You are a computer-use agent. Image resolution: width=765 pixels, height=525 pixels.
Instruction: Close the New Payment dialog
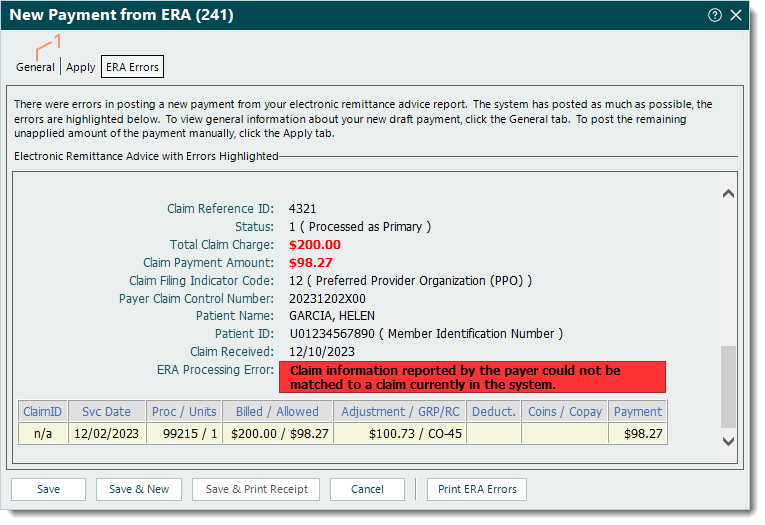tap(736, 15)
